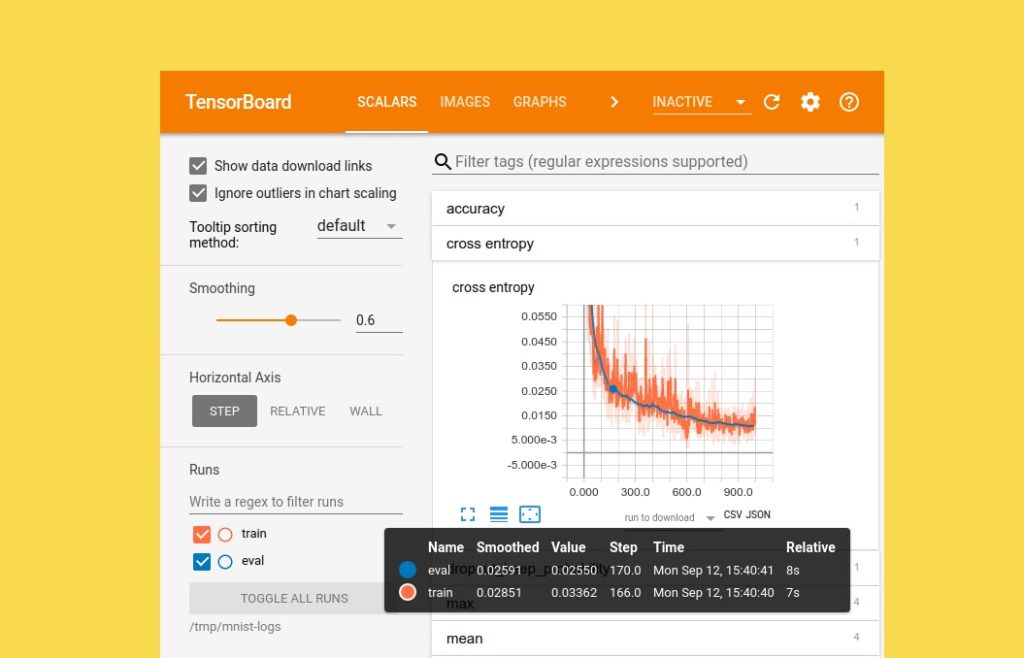Set horizontal axis to STEP

[224, 411]
